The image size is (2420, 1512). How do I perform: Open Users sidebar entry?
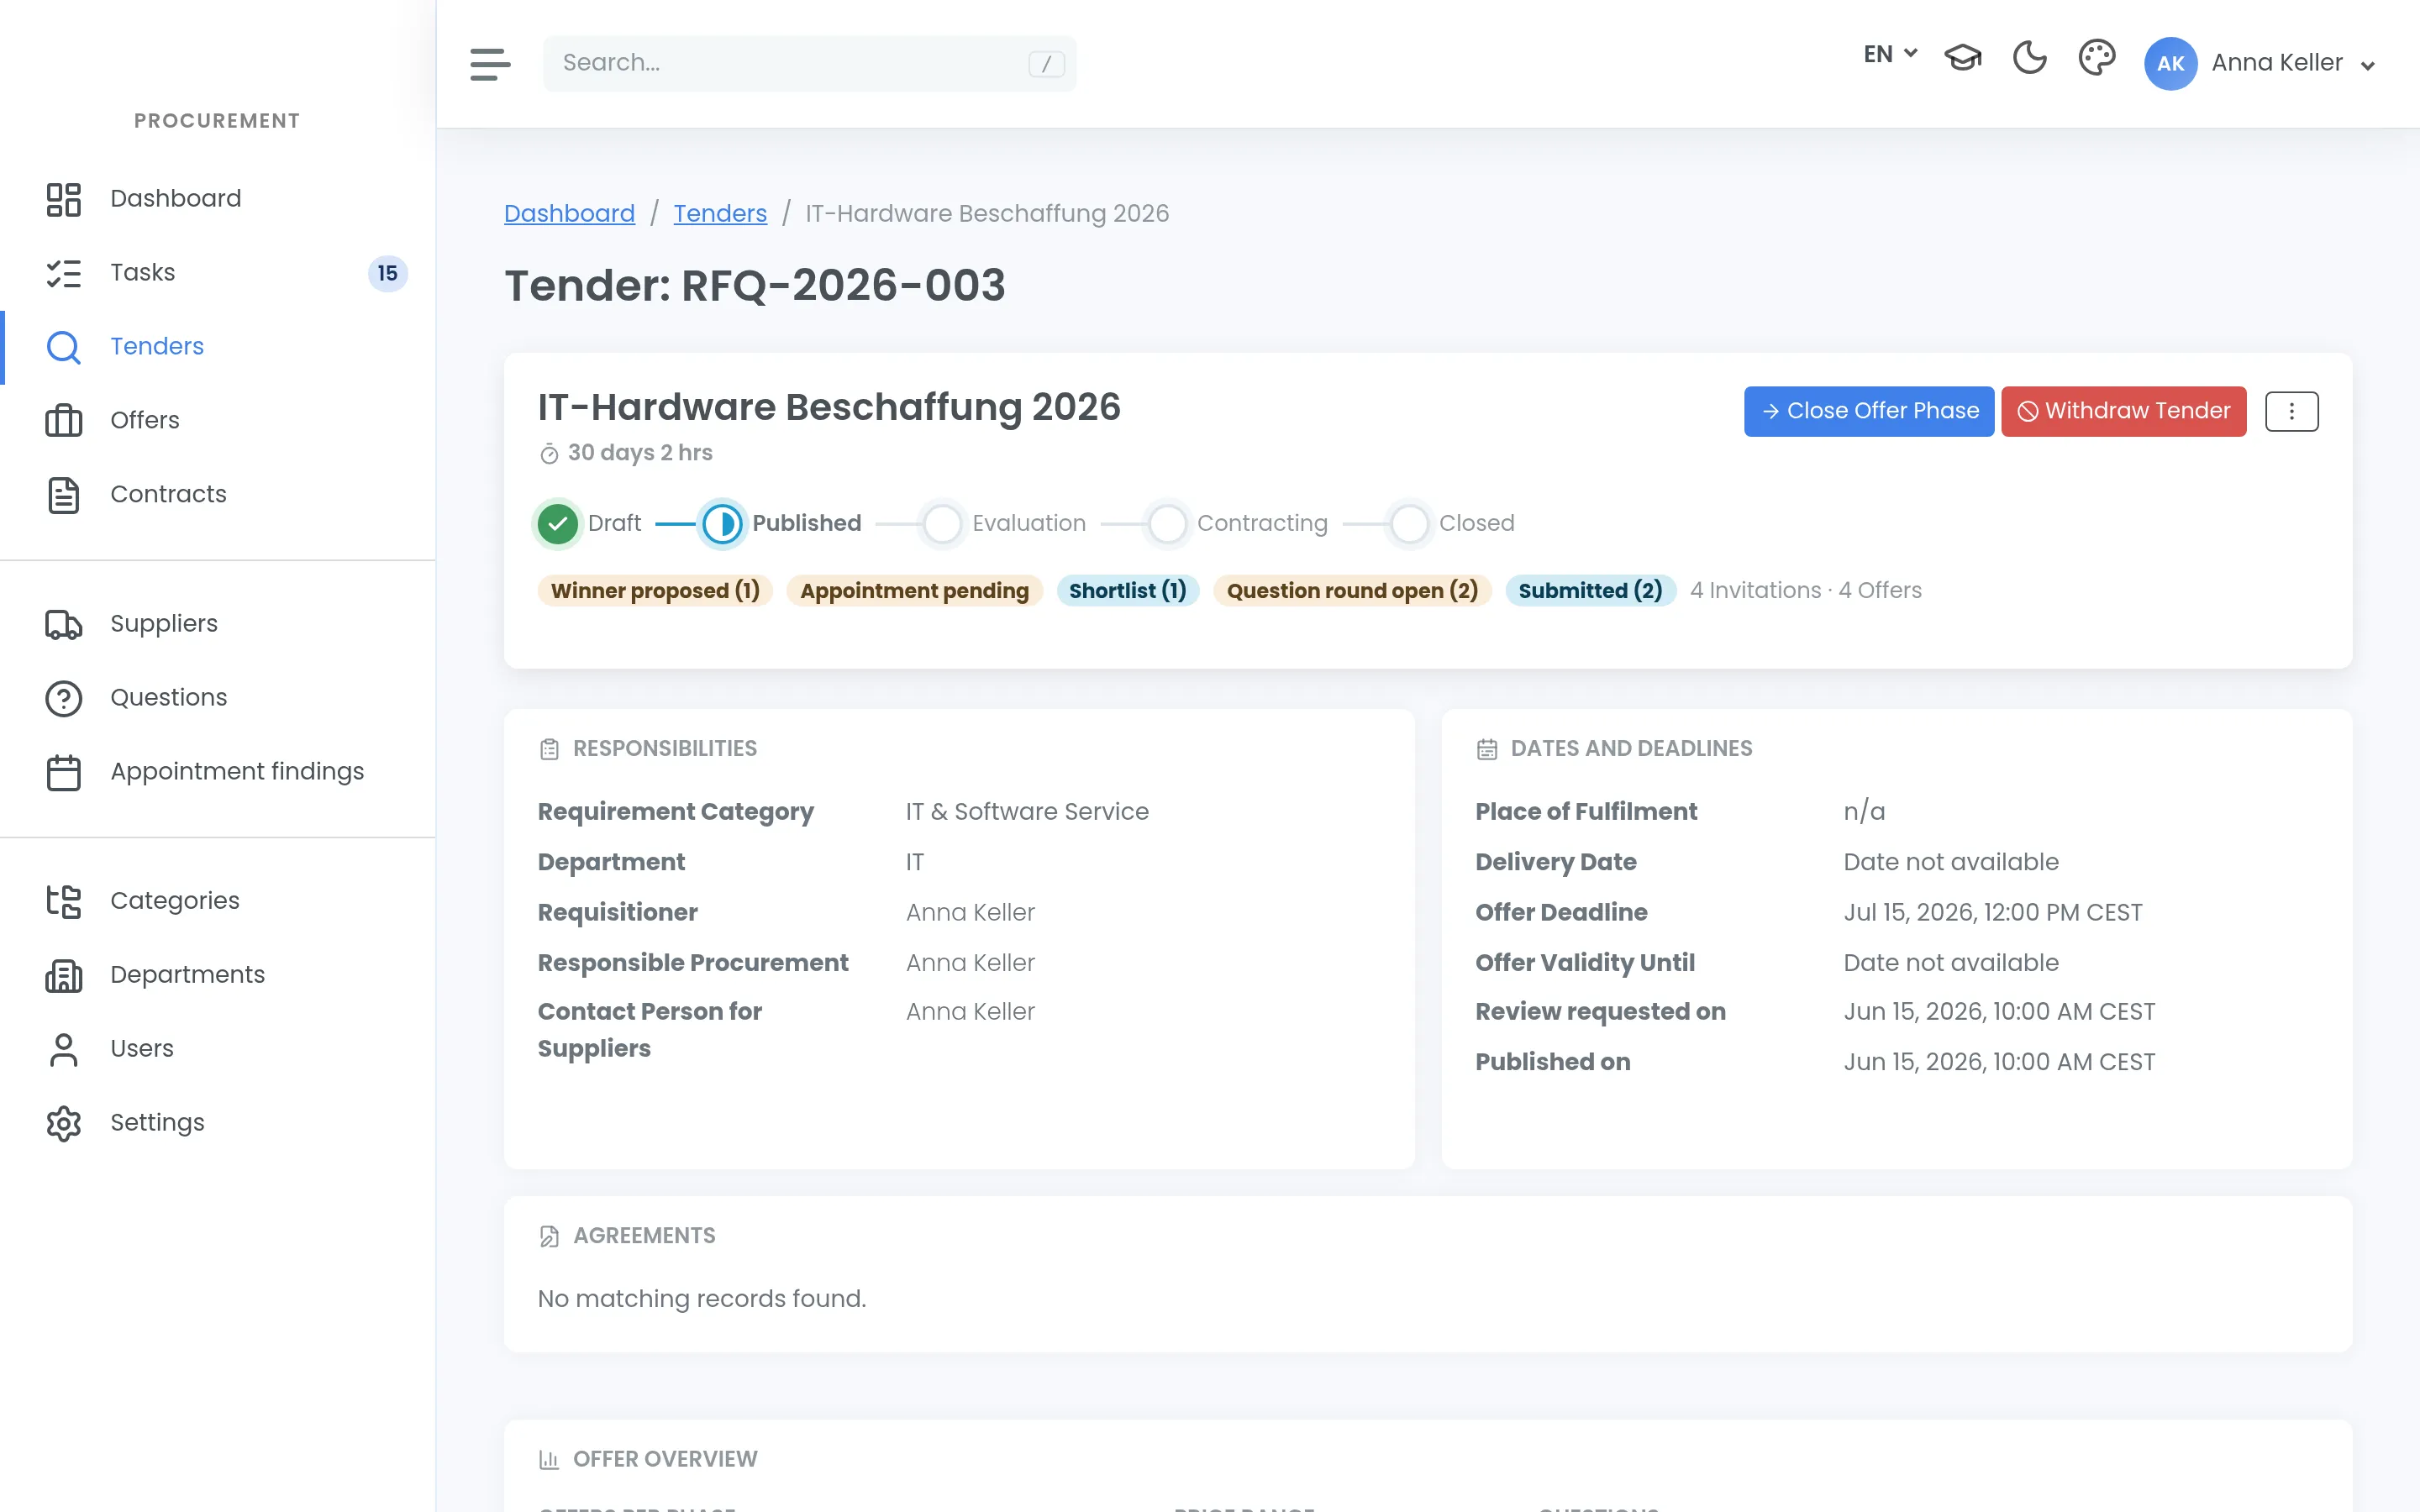point(218,1048)
